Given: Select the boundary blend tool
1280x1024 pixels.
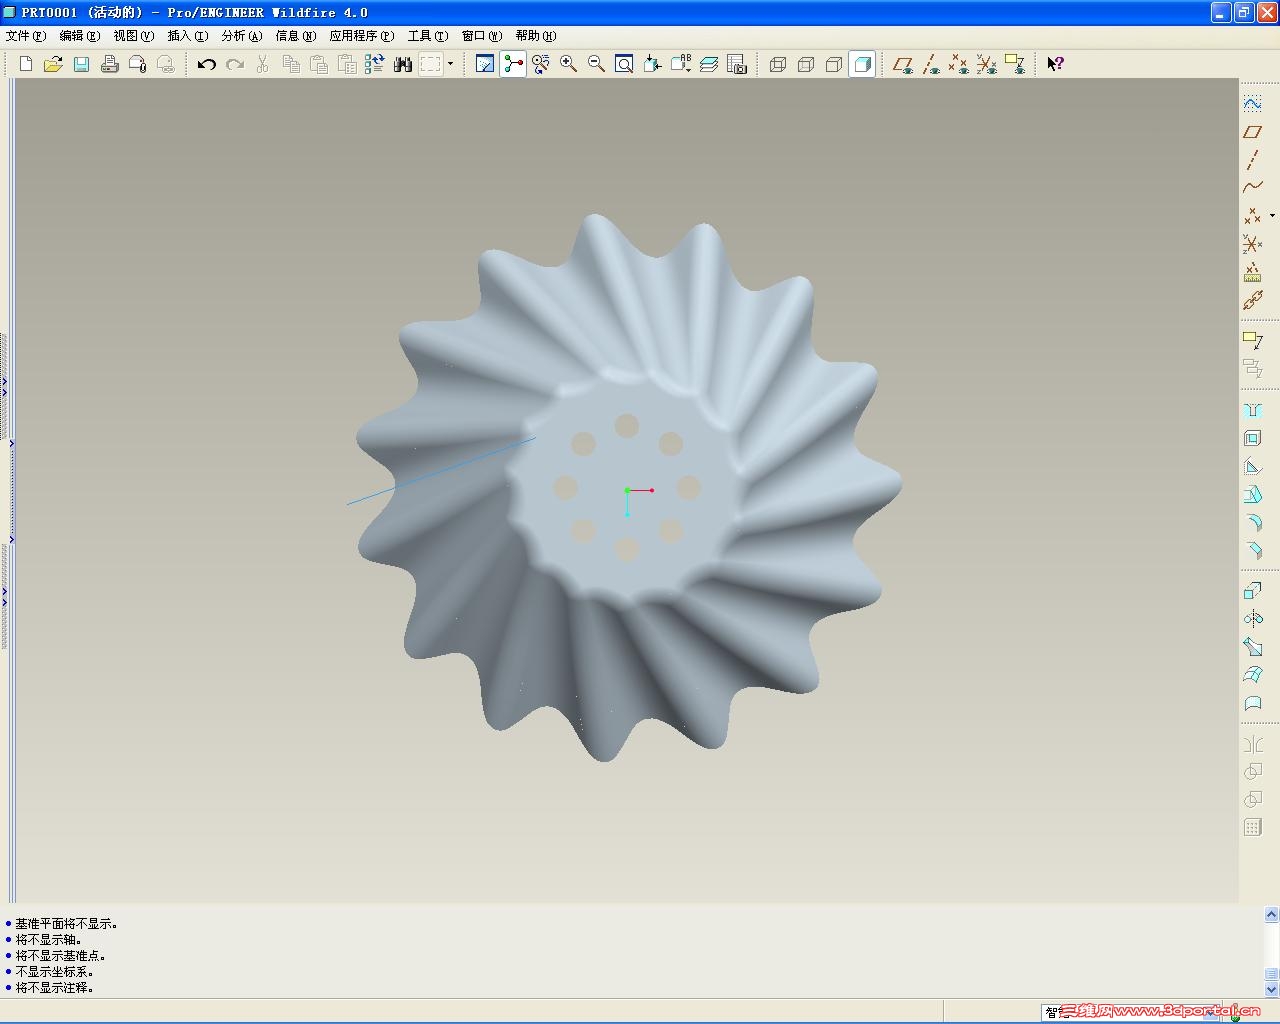Looking at the screenshot, I should [1252, 675].
